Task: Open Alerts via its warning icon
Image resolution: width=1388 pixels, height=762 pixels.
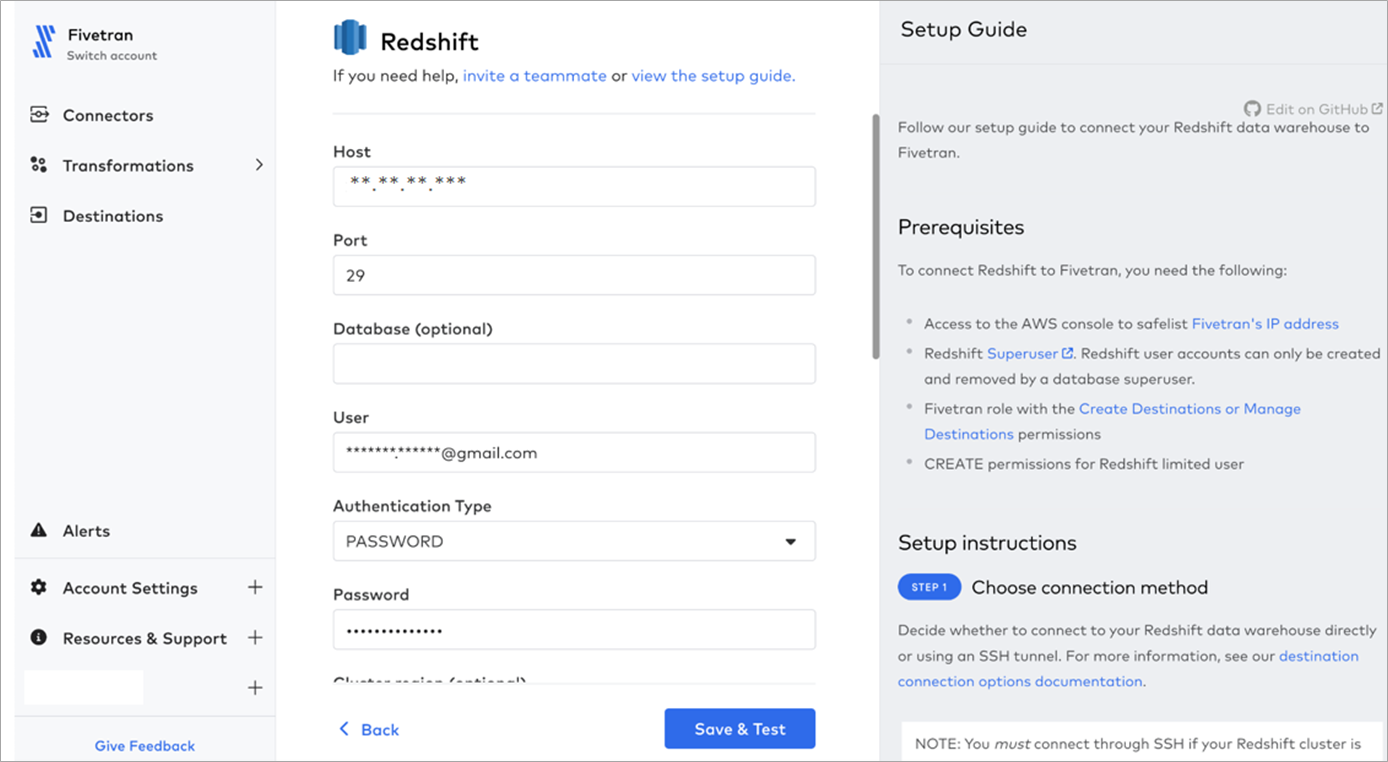Action: coord(37,530)
